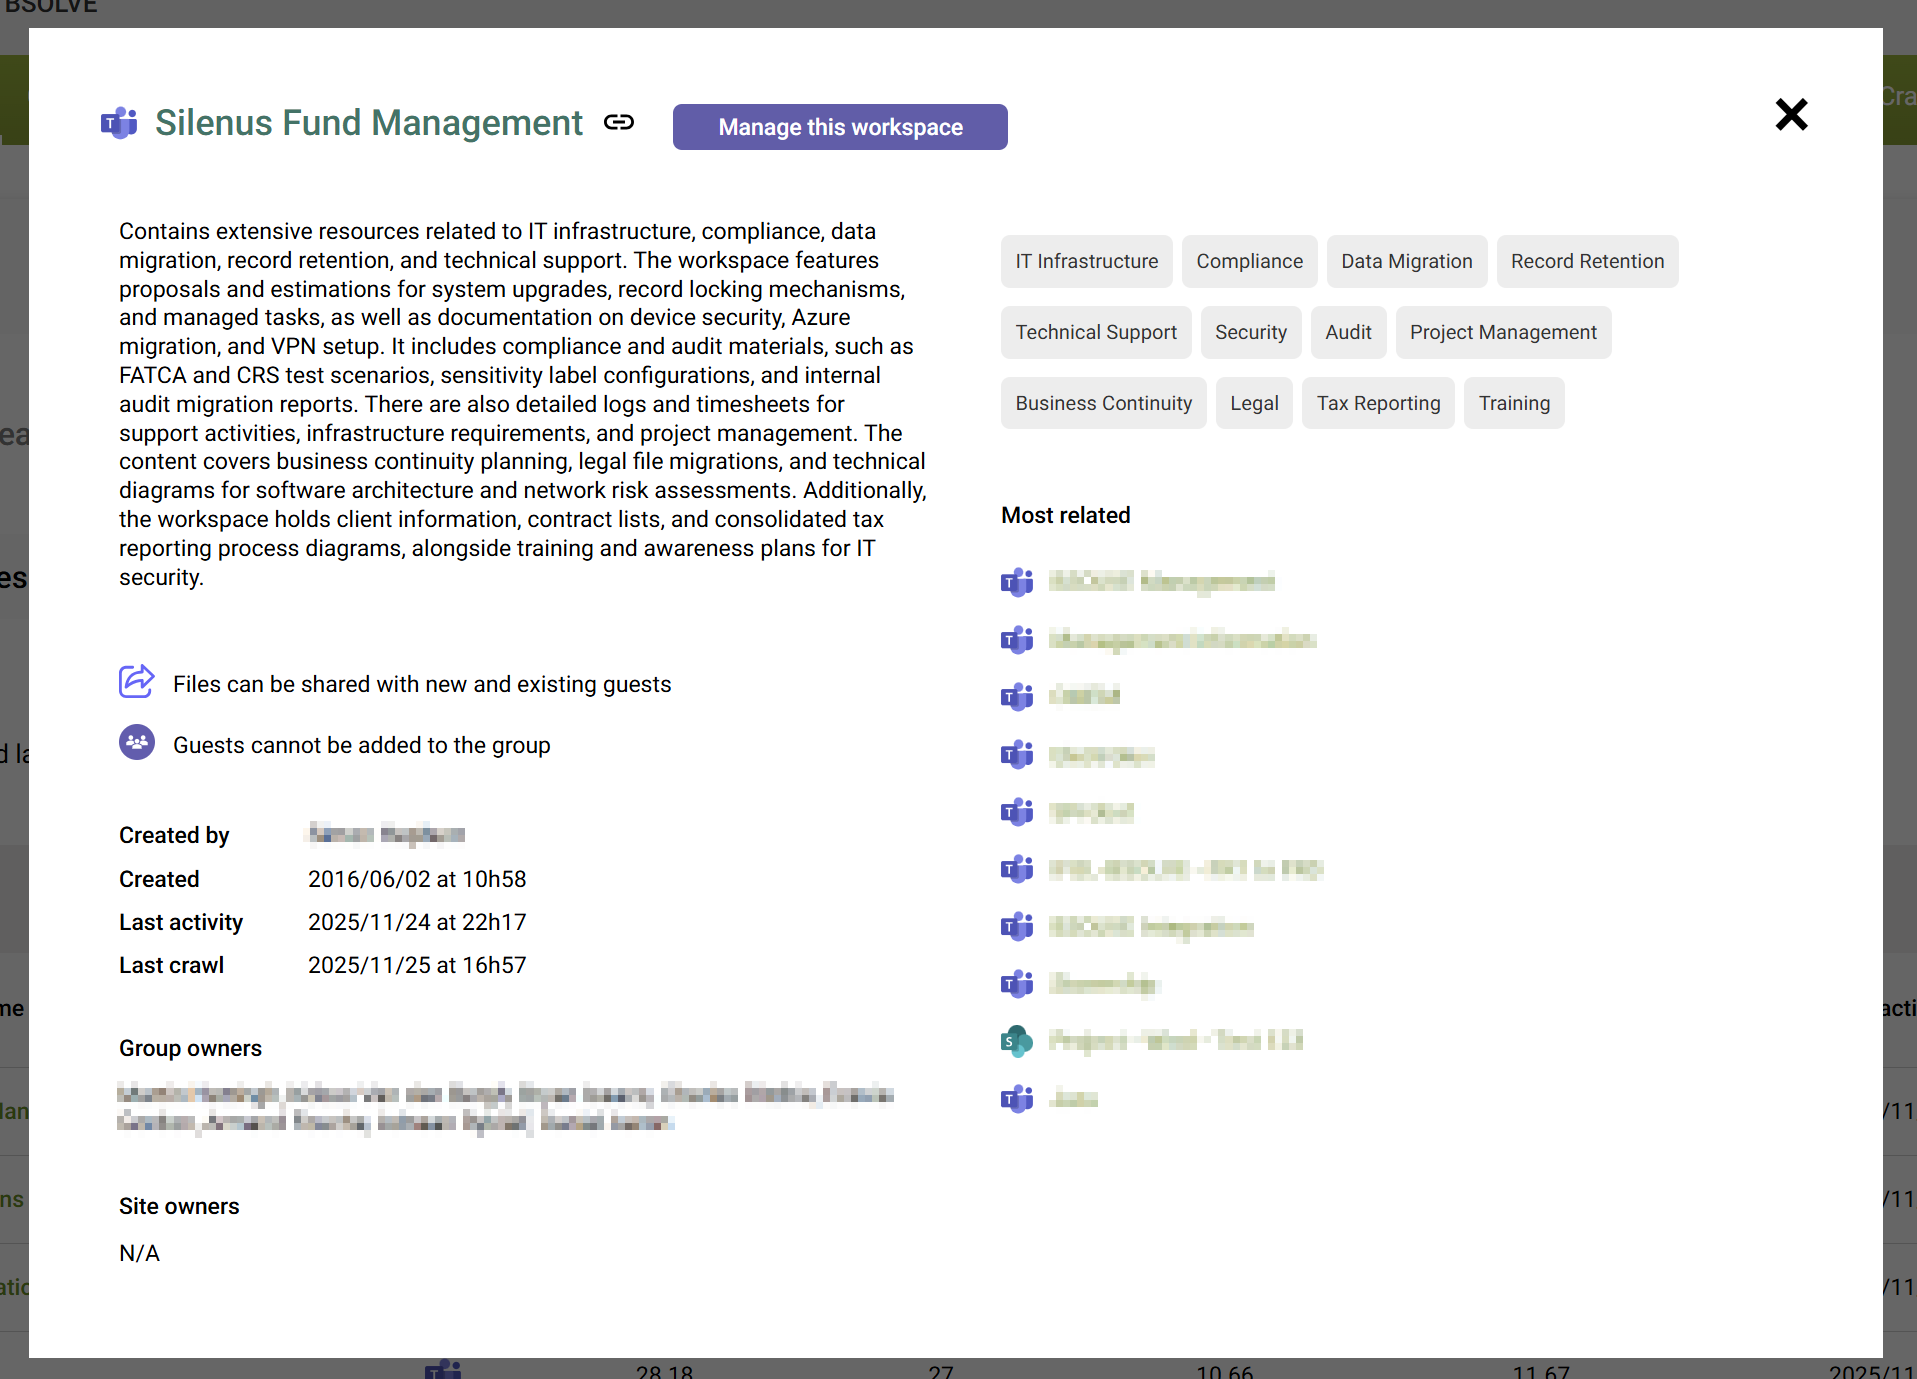Open the SharePoint related workspace icon
This screenshot has width=1917, height=1379.
(1017, 1041)
